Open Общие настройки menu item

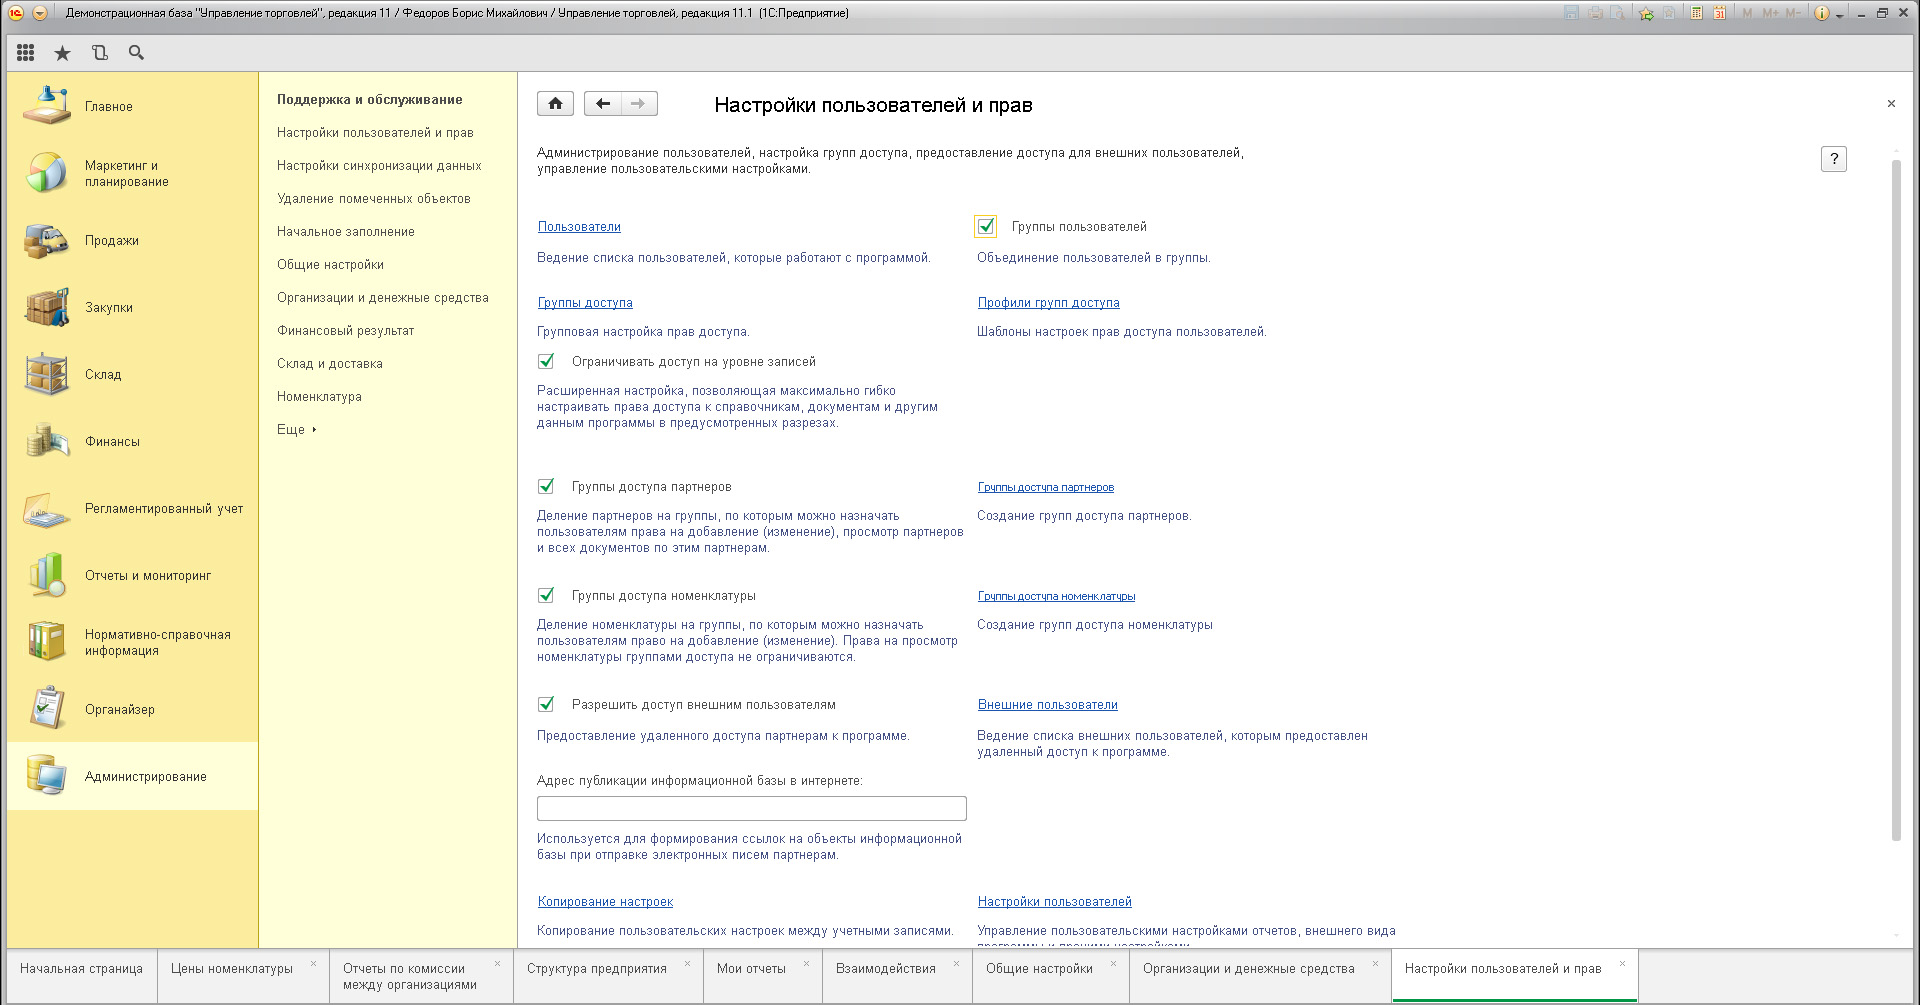click(330, 264)
